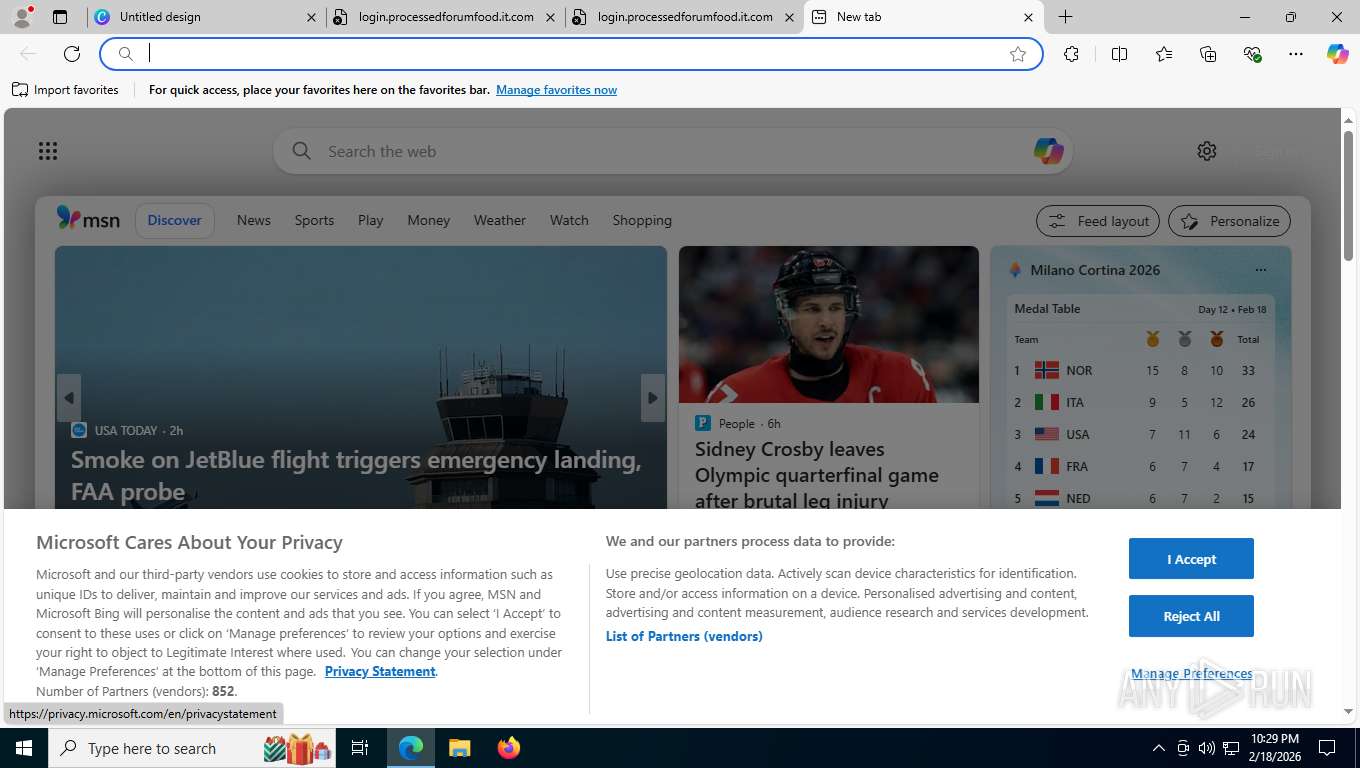Viewport: 1360px width, 768px height.
Task: Open the tab actions menu icon
Action: [60, 17]
